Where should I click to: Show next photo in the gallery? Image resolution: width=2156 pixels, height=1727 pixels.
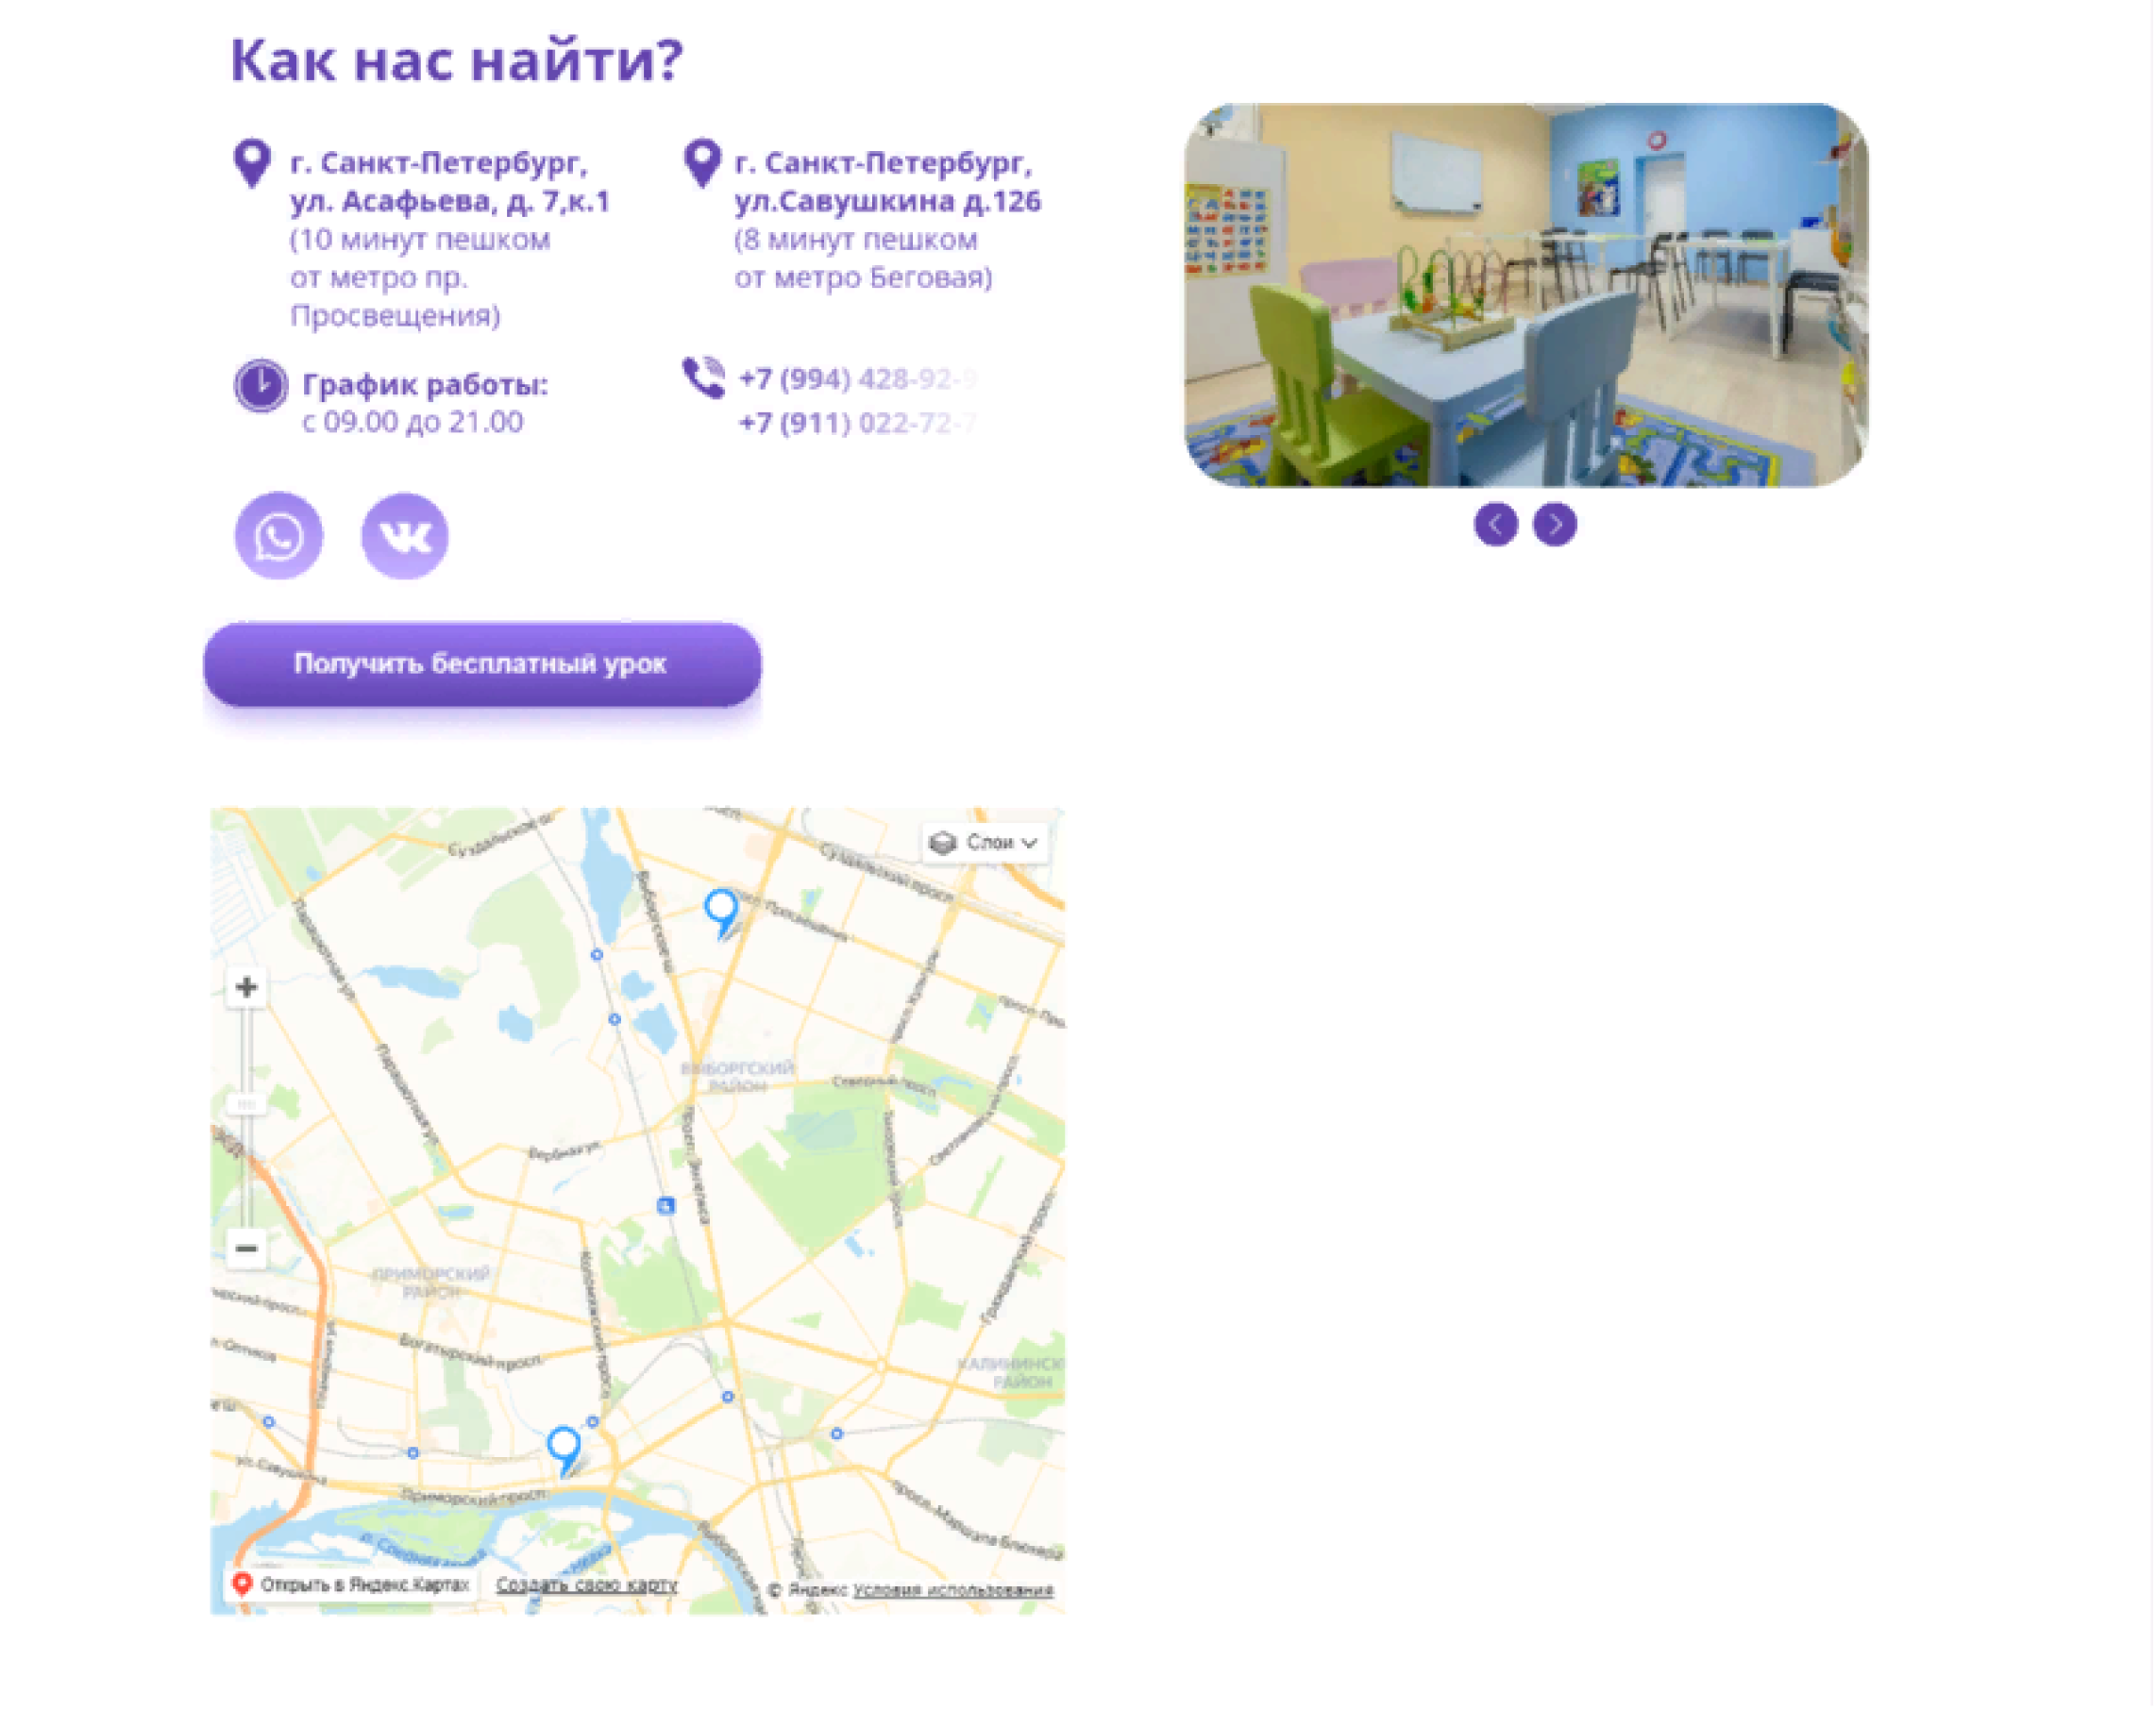click(1556, 525)
